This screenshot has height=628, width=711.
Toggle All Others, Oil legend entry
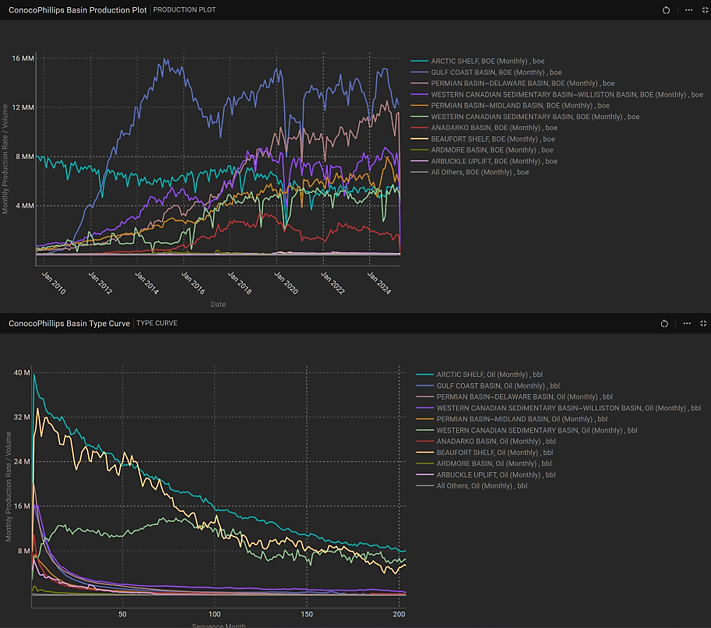472,486
